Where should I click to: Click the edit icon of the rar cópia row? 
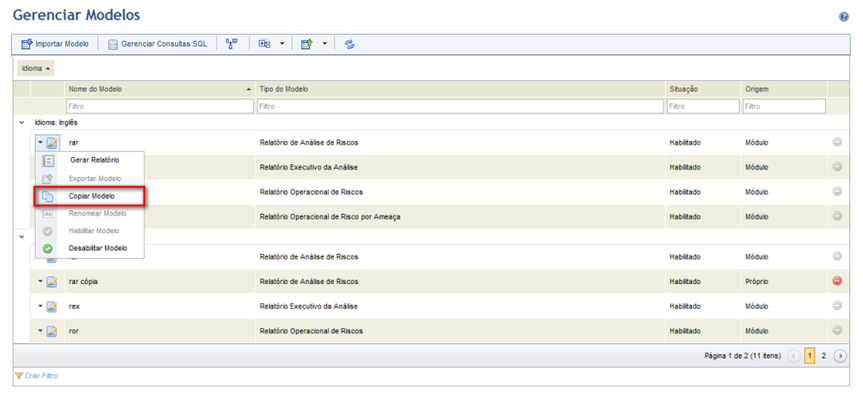(x=52, y=282)
